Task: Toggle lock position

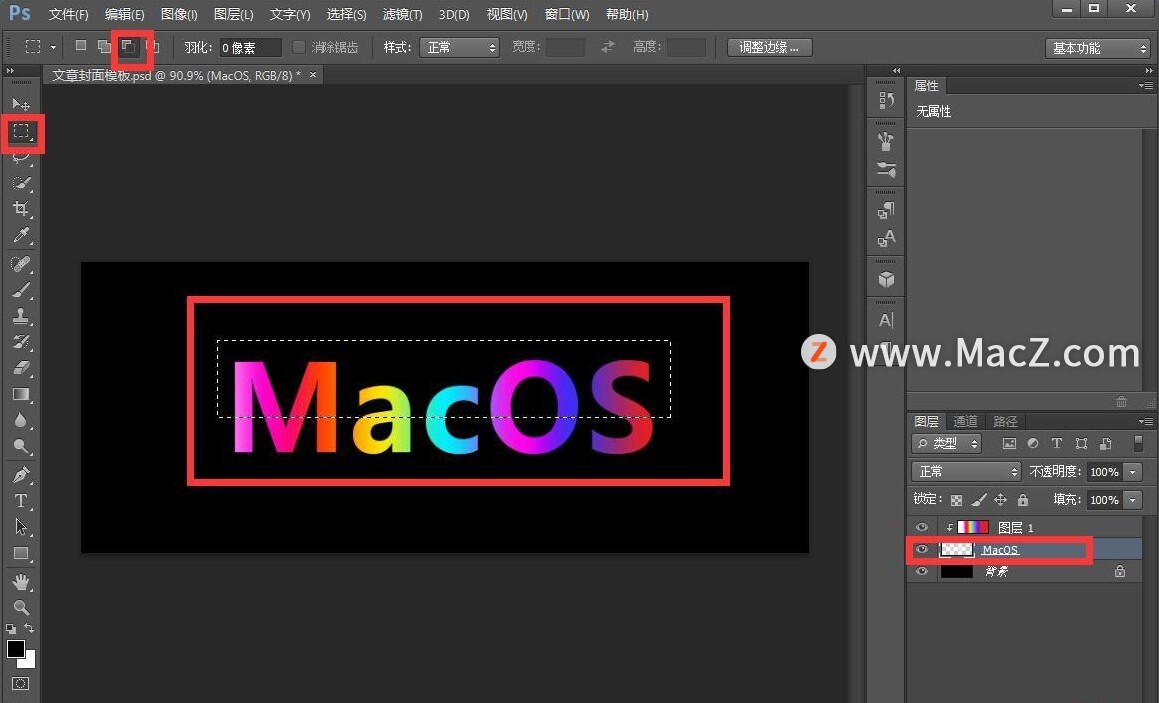Action: click(1000, 500)
